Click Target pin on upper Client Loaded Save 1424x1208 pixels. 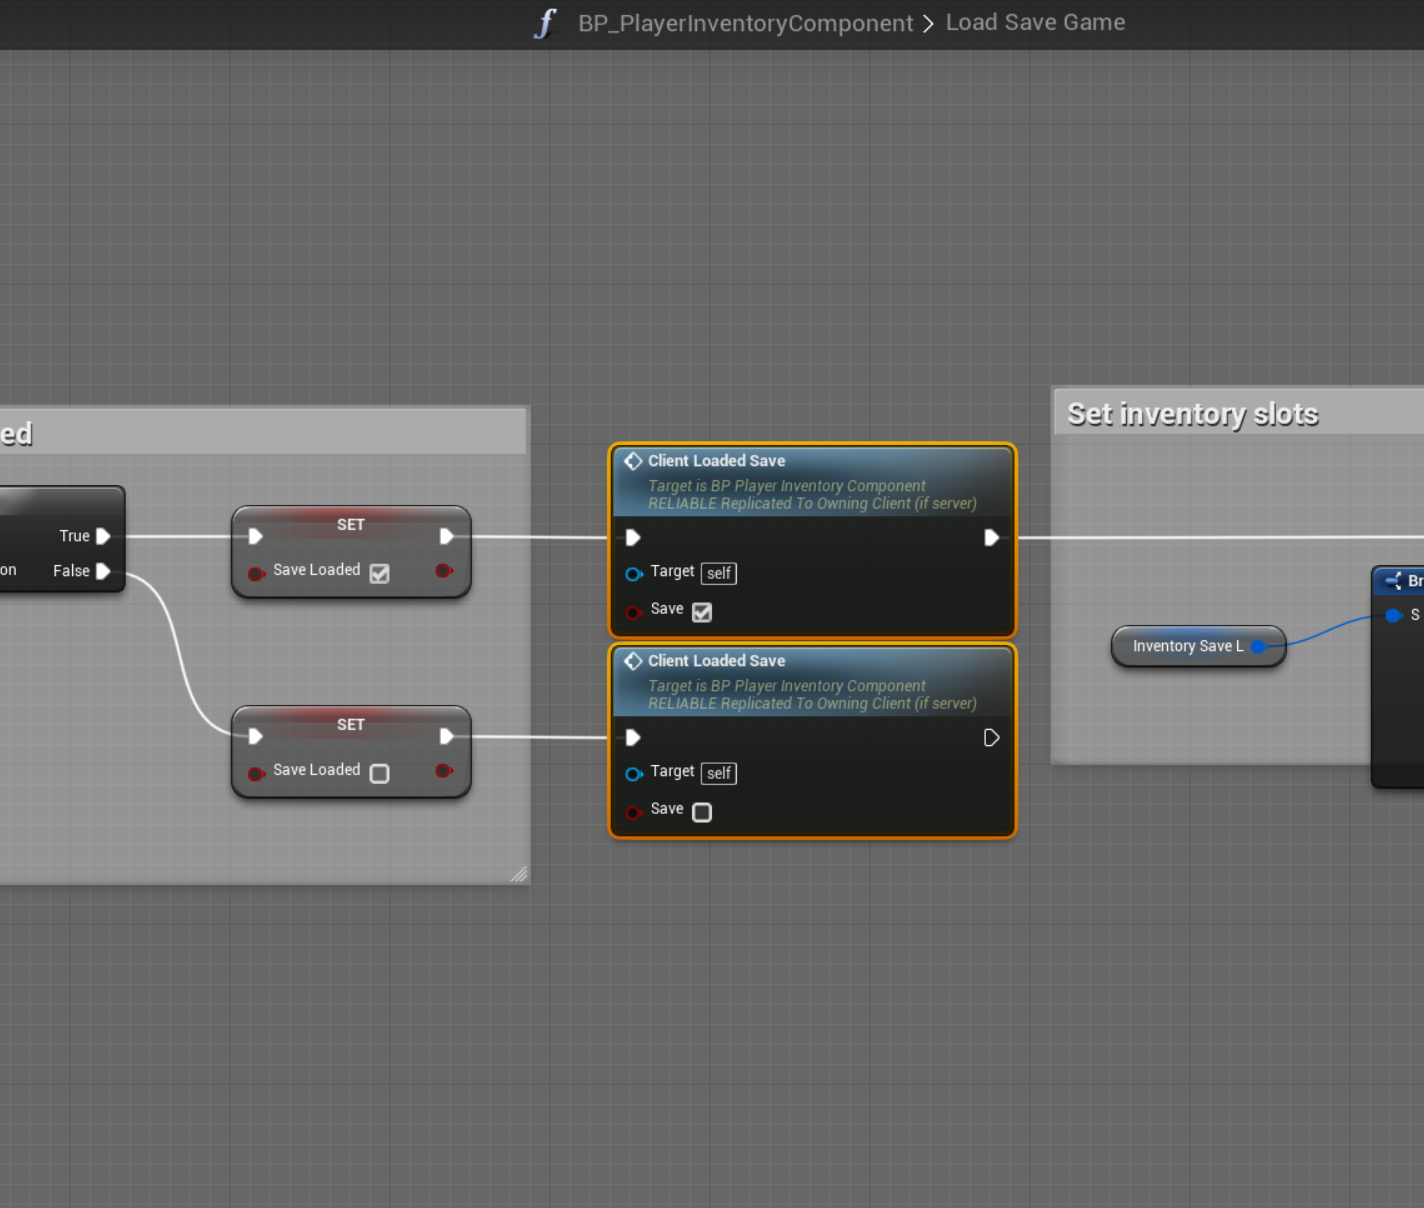click(x=633, y=574)
